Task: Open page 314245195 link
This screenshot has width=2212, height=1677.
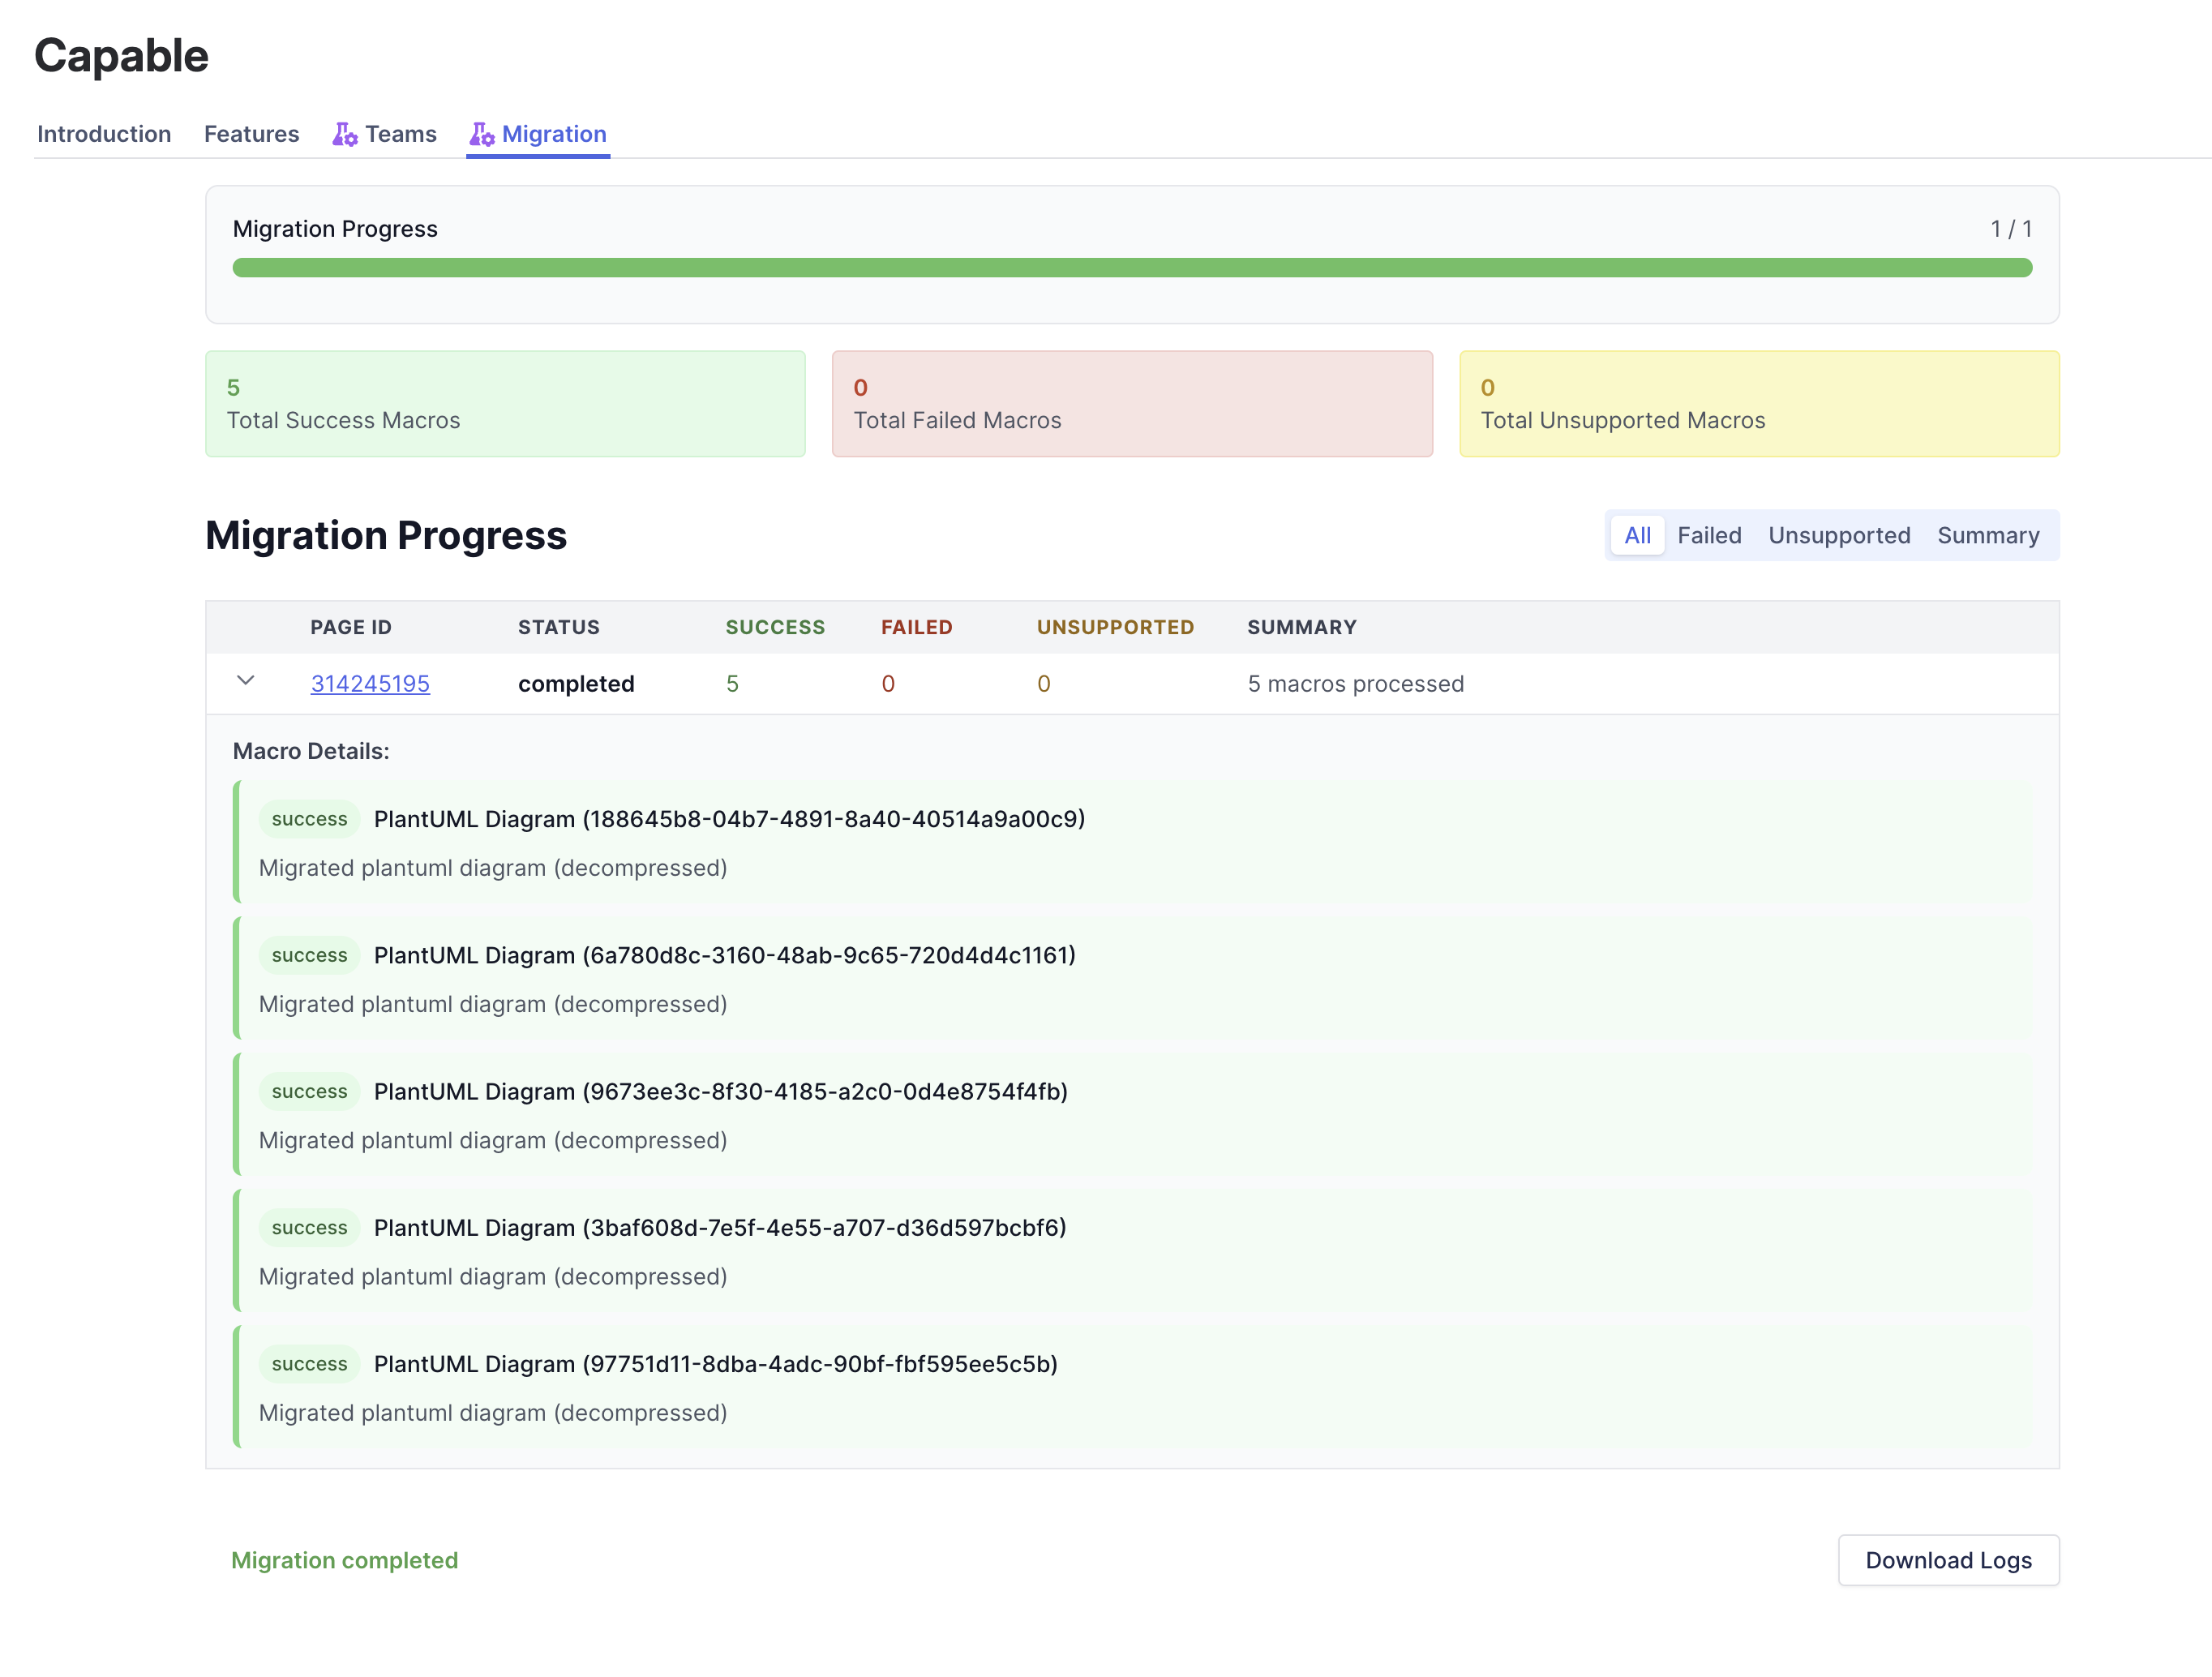Action: (370, 683)
